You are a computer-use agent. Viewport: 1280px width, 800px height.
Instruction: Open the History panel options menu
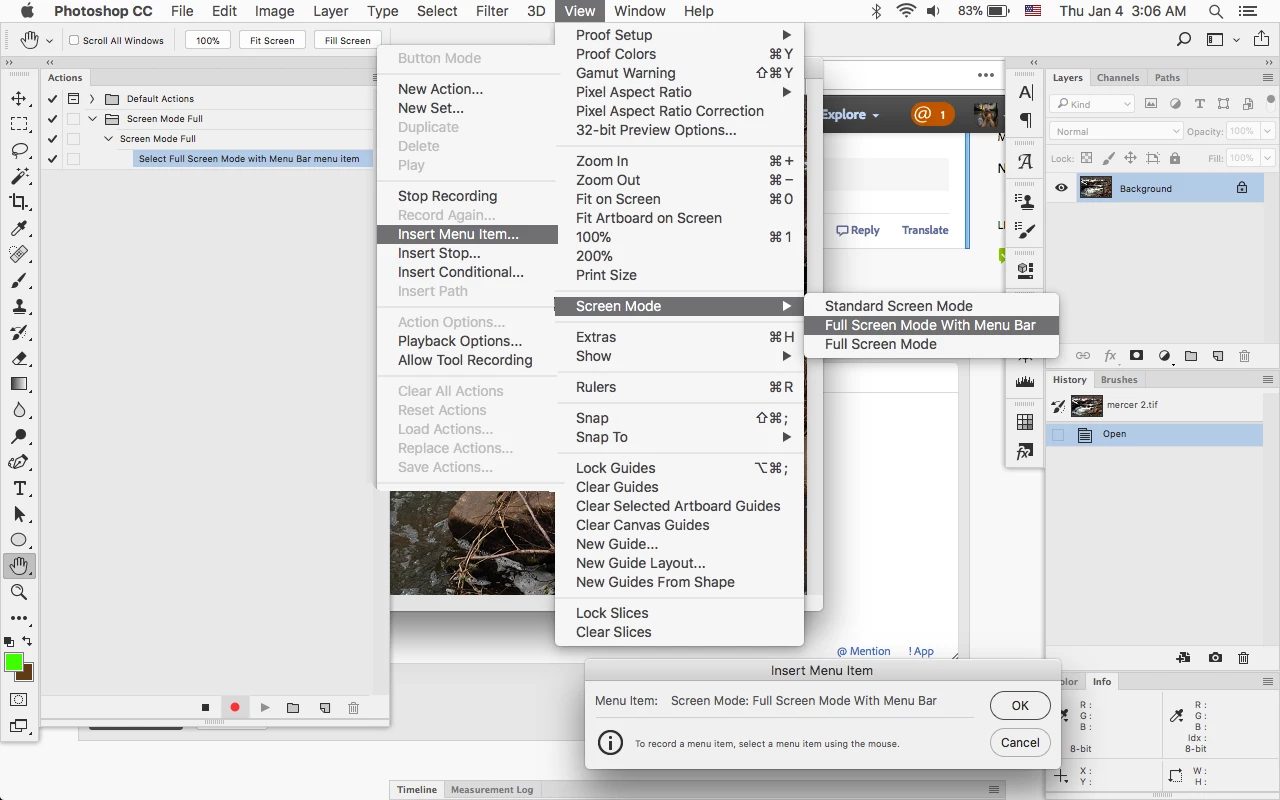point(1268,379)
